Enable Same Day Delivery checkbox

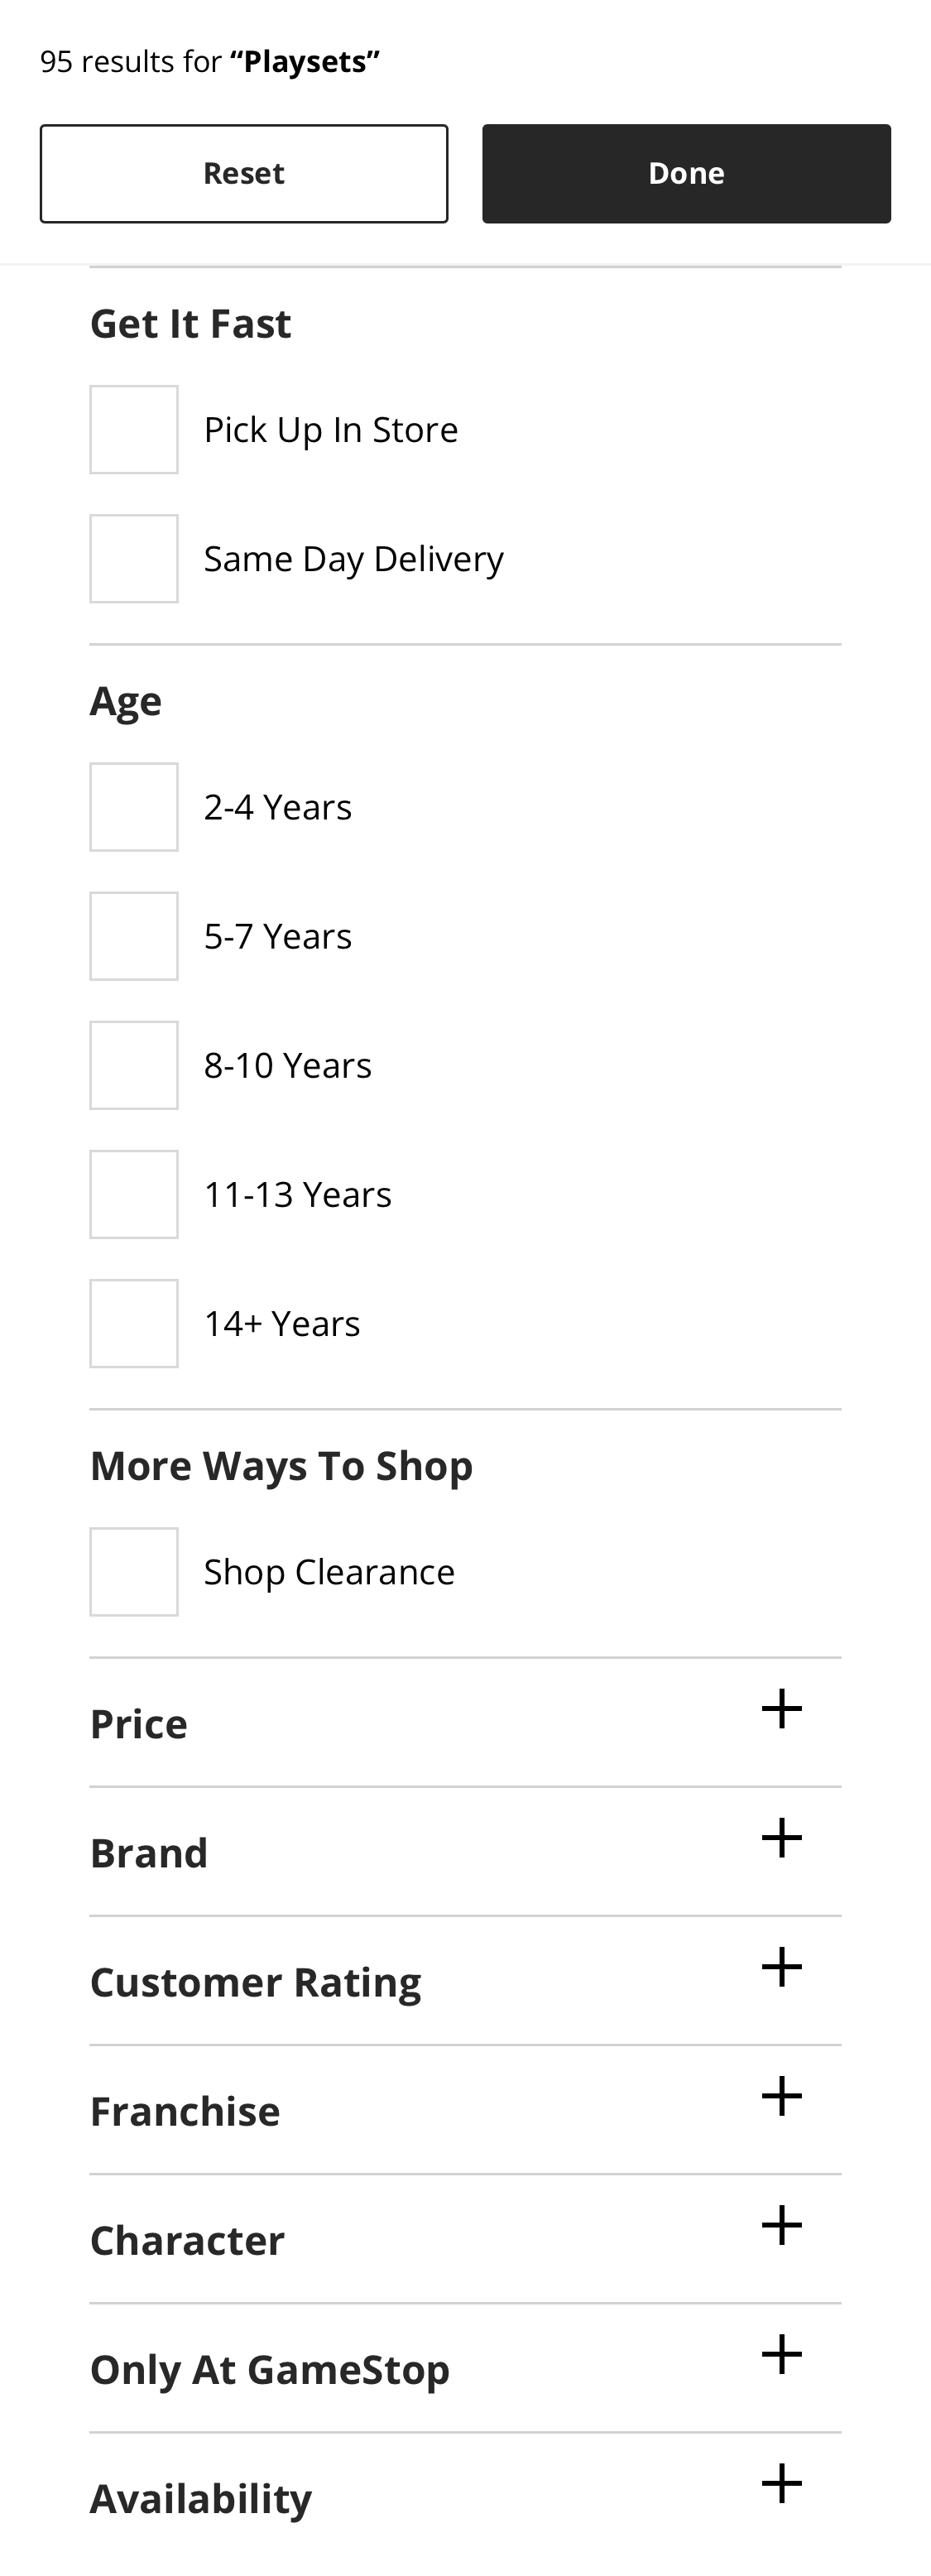(x=134, y=559)
